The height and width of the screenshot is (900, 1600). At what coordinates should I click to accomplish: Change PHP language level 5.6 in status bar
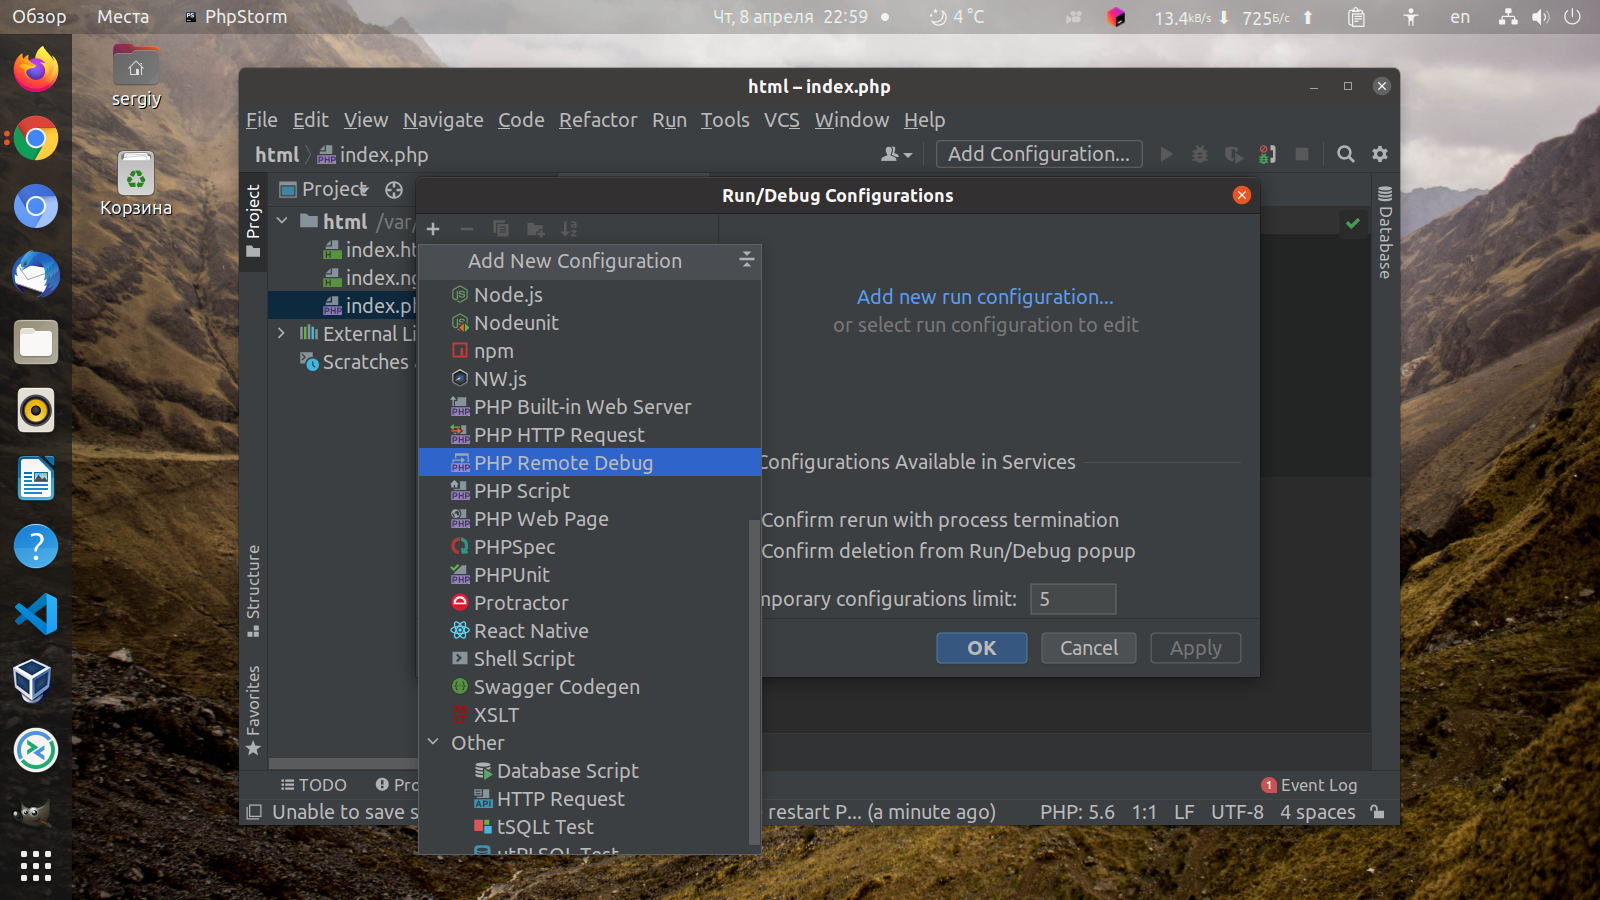pyautogui.click(x=1077, y=812)
